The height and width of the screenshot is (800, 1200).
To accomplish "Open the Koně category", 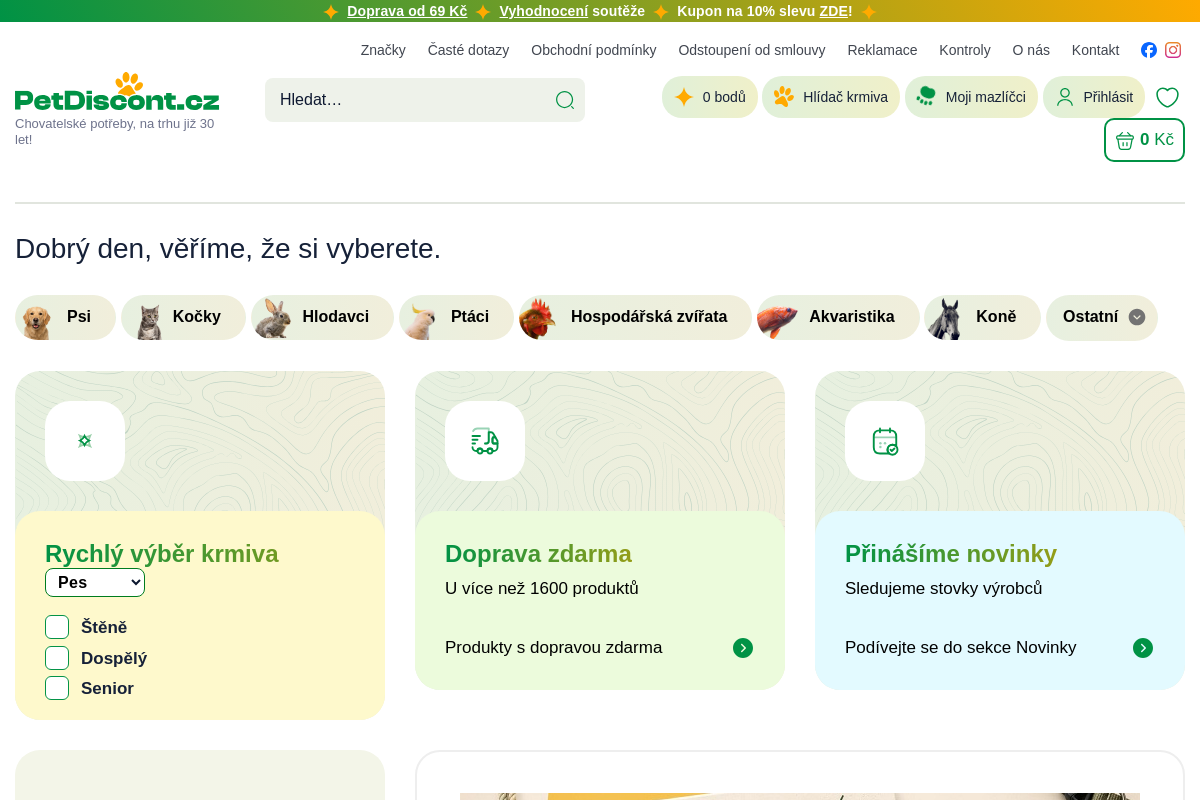I will tap(982, 317).
